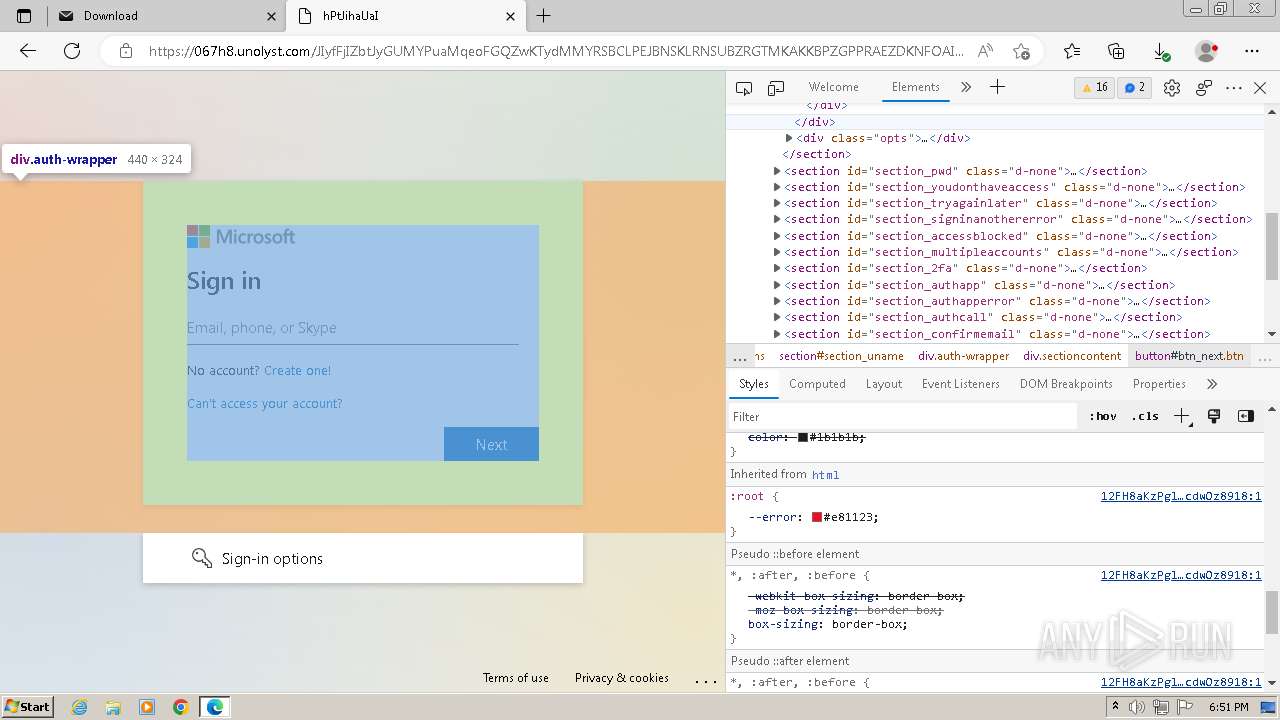Select div.auth-wrapper breadcrumb
This screenshot has width=1280, height=720.
pos(964,356)
